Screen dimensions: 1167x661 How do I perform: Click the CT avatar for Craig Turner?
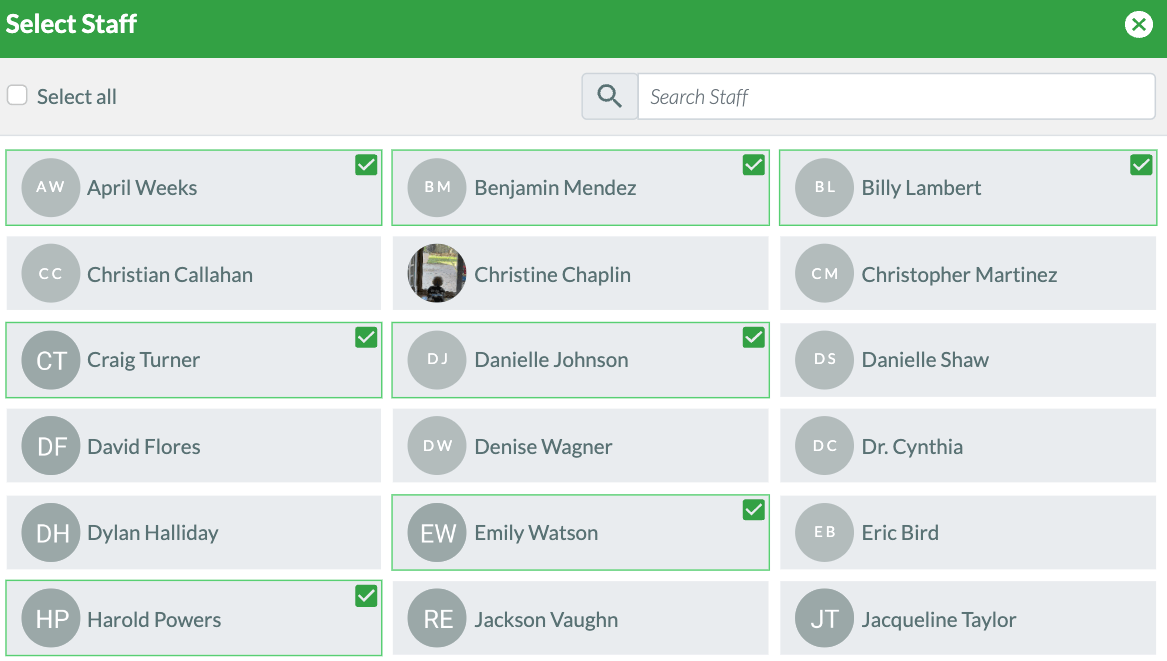(x=51, y=360)
